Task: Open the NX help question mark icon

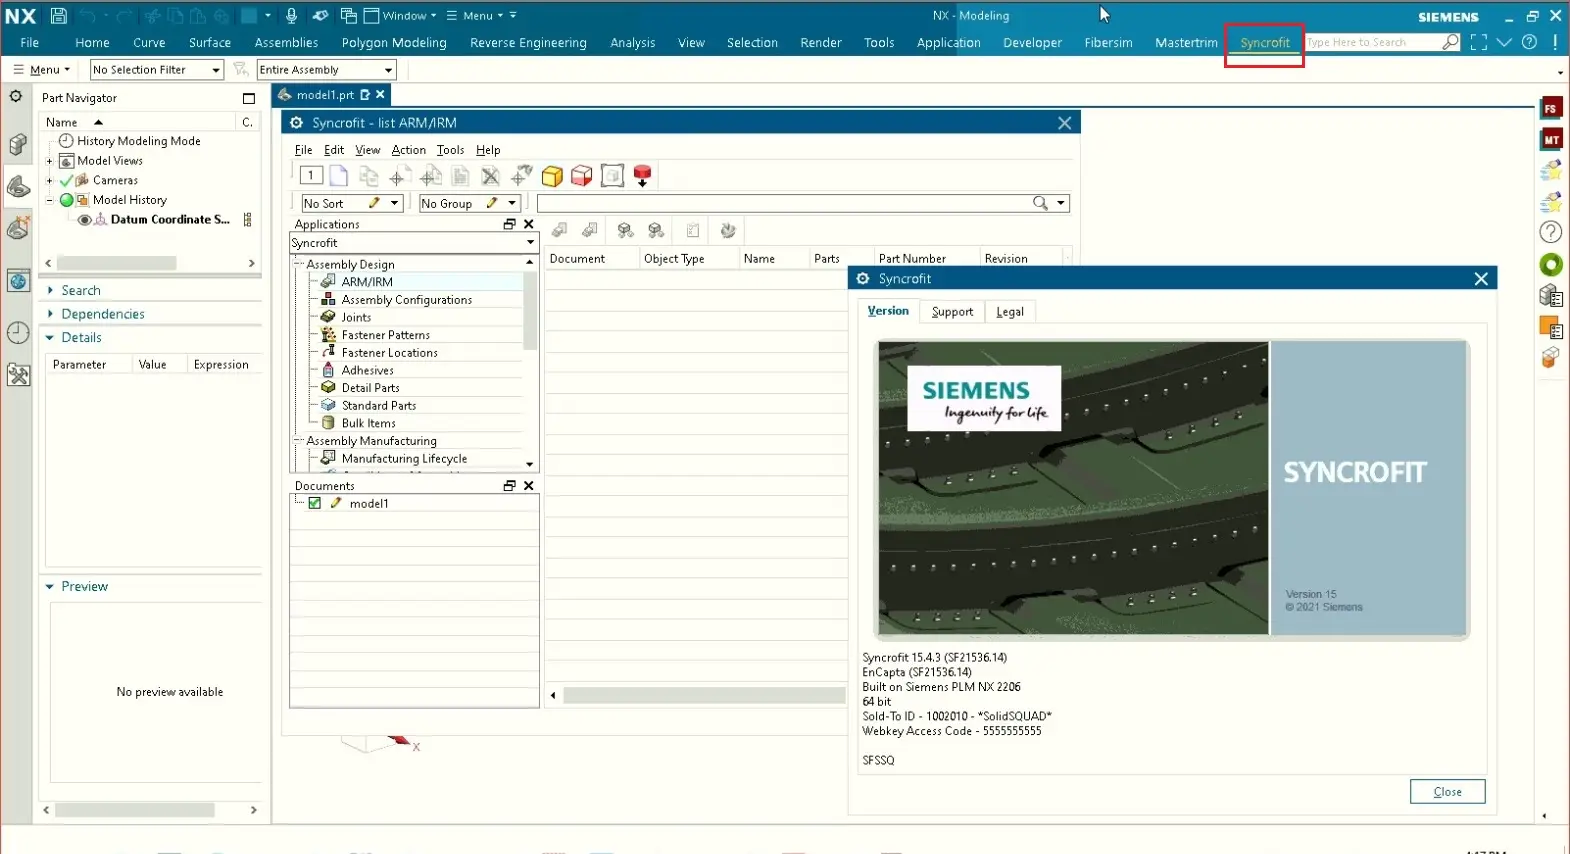Action: [1529, 42]
